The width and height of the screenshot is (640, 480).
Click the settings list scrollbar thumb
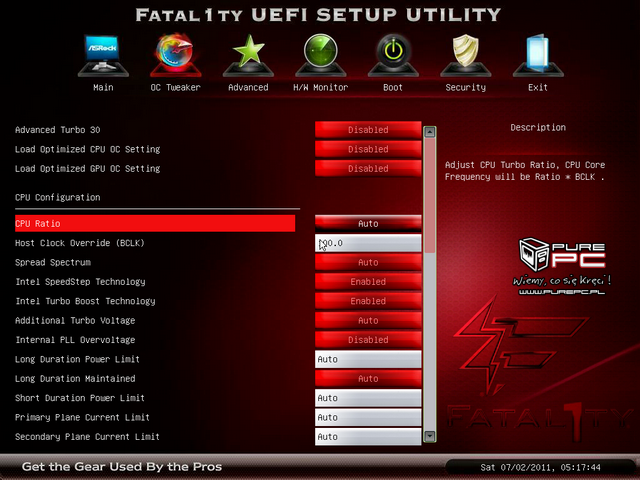pos(430,195)
